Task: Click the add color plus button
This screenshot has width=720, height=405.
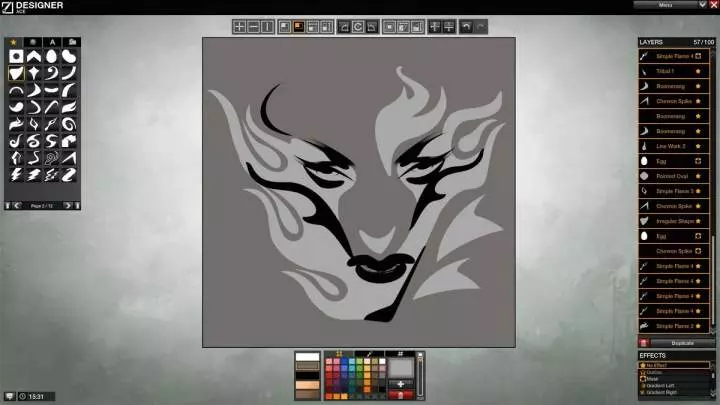Action: (x=400, y=383)
